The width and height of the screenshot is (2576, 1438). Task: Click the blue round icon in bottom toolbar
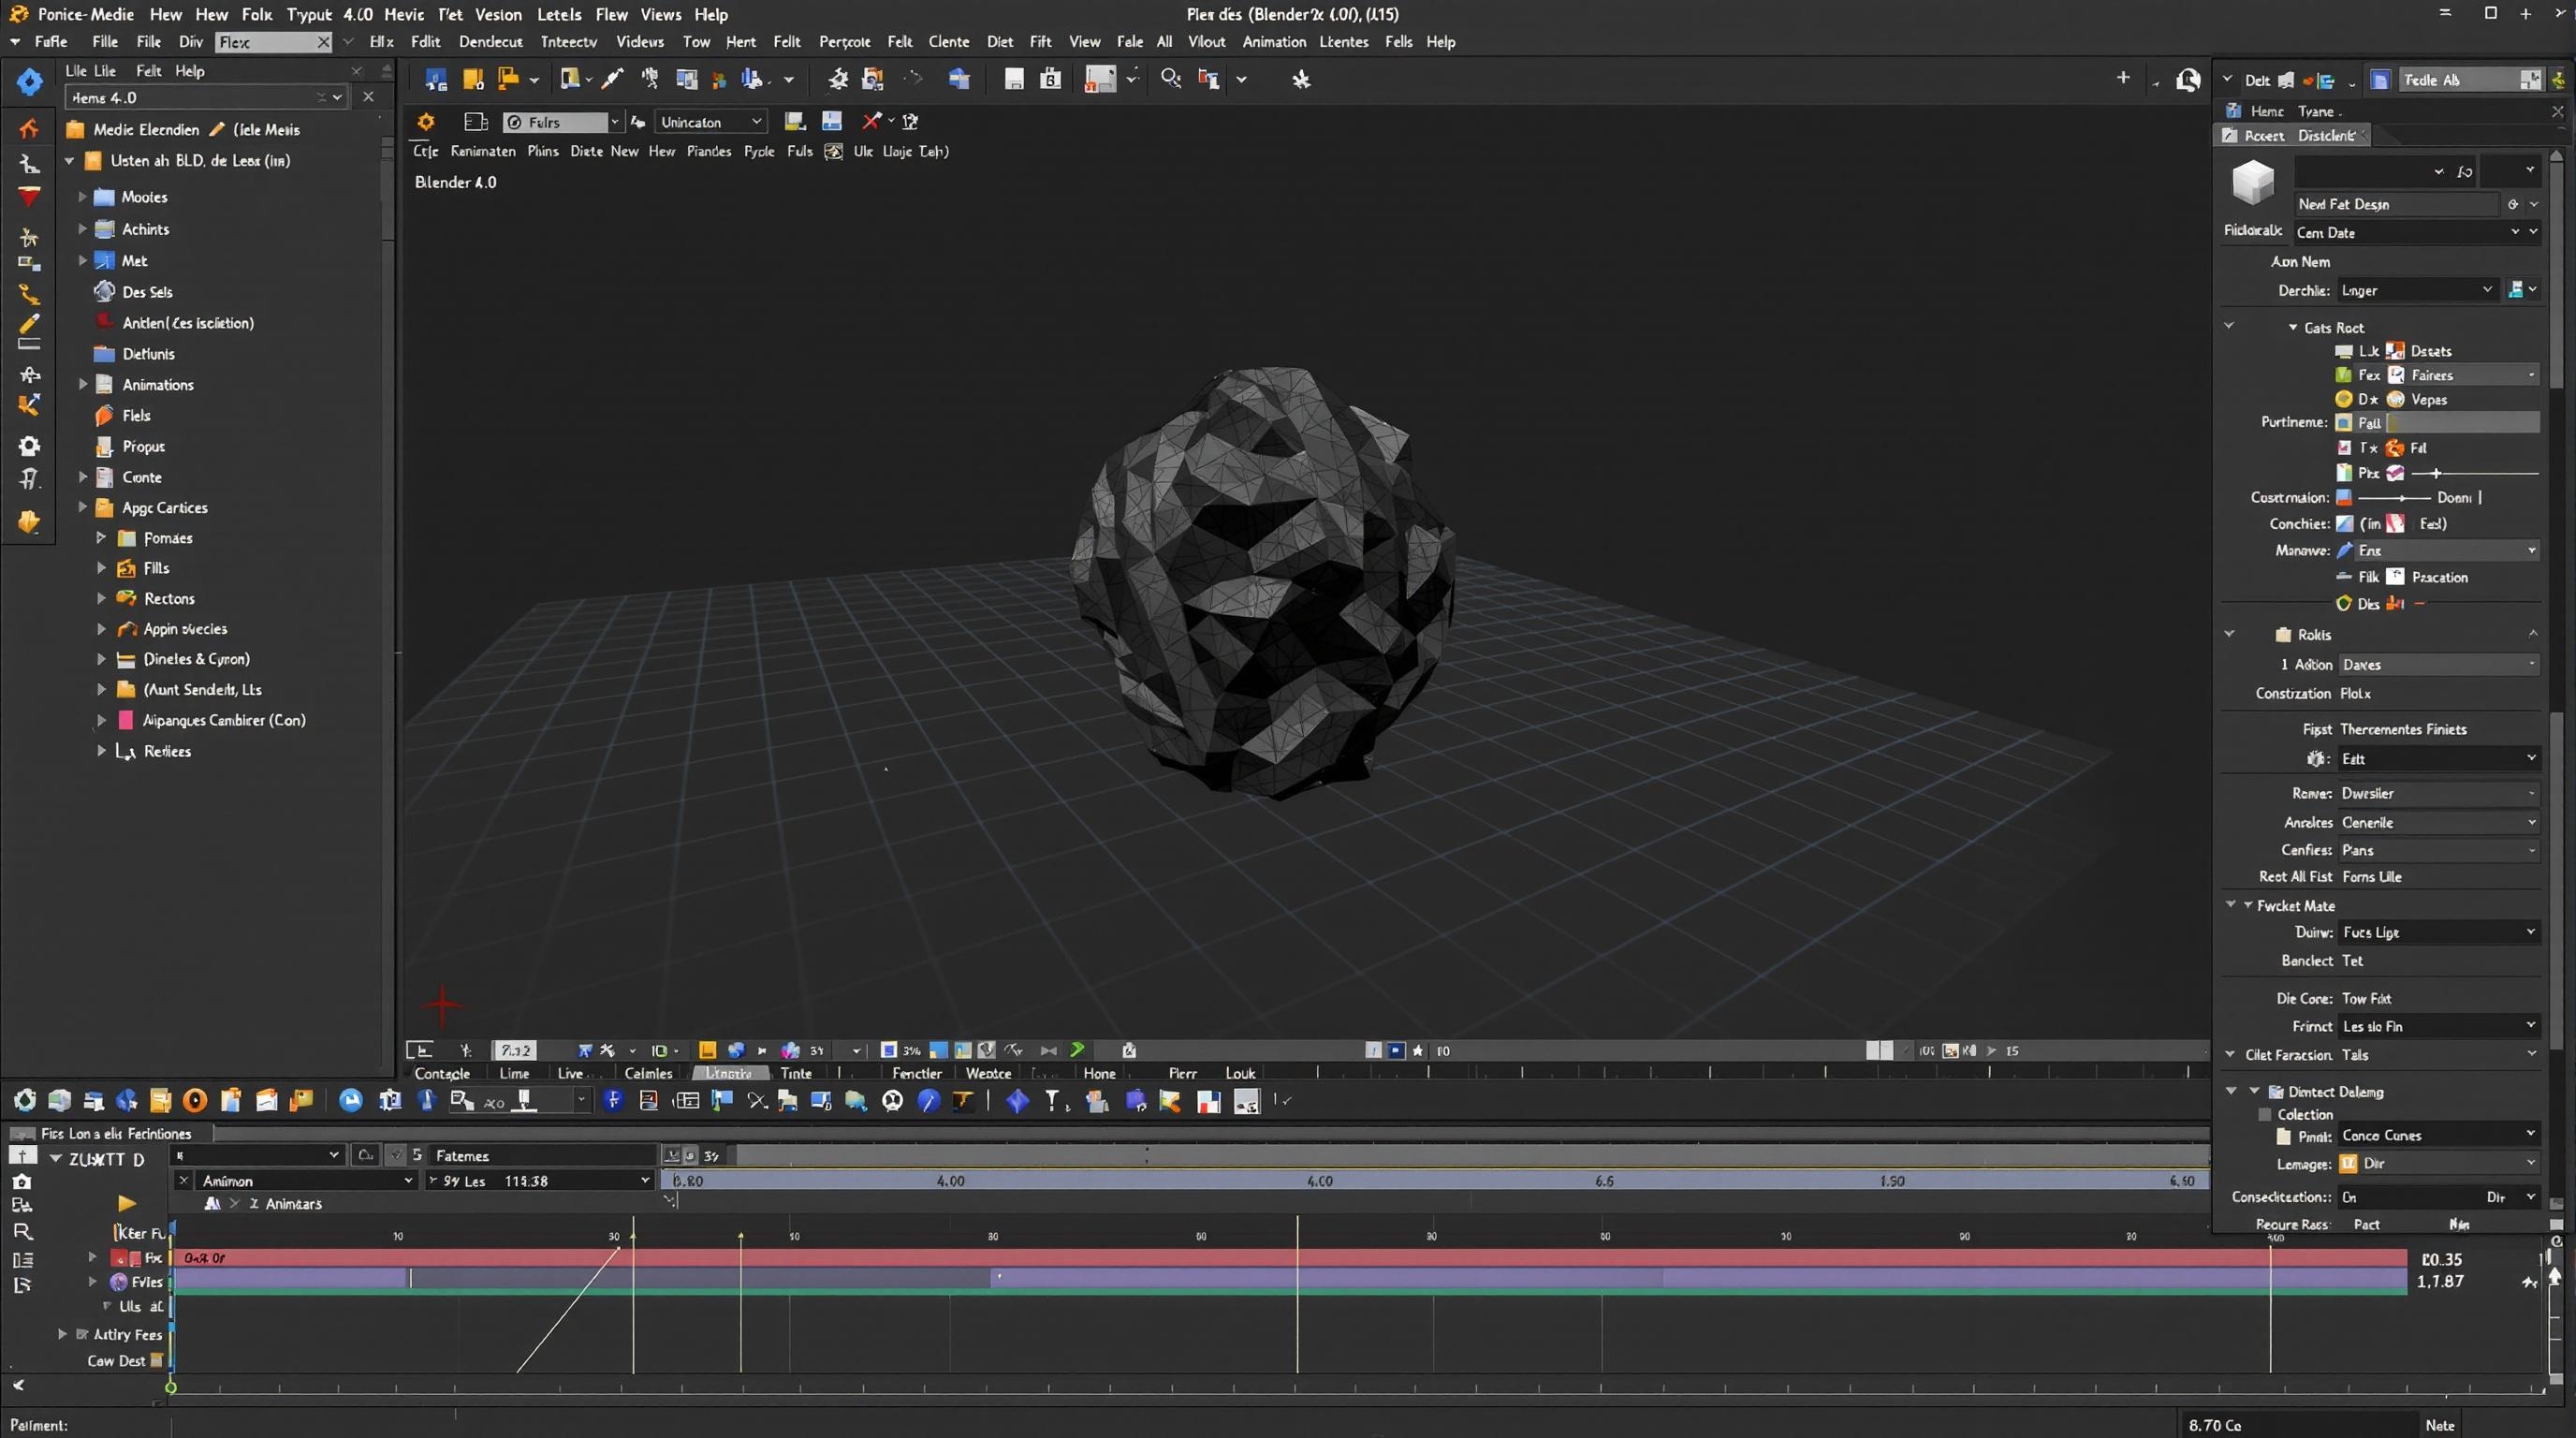(x=351, y=1100)
